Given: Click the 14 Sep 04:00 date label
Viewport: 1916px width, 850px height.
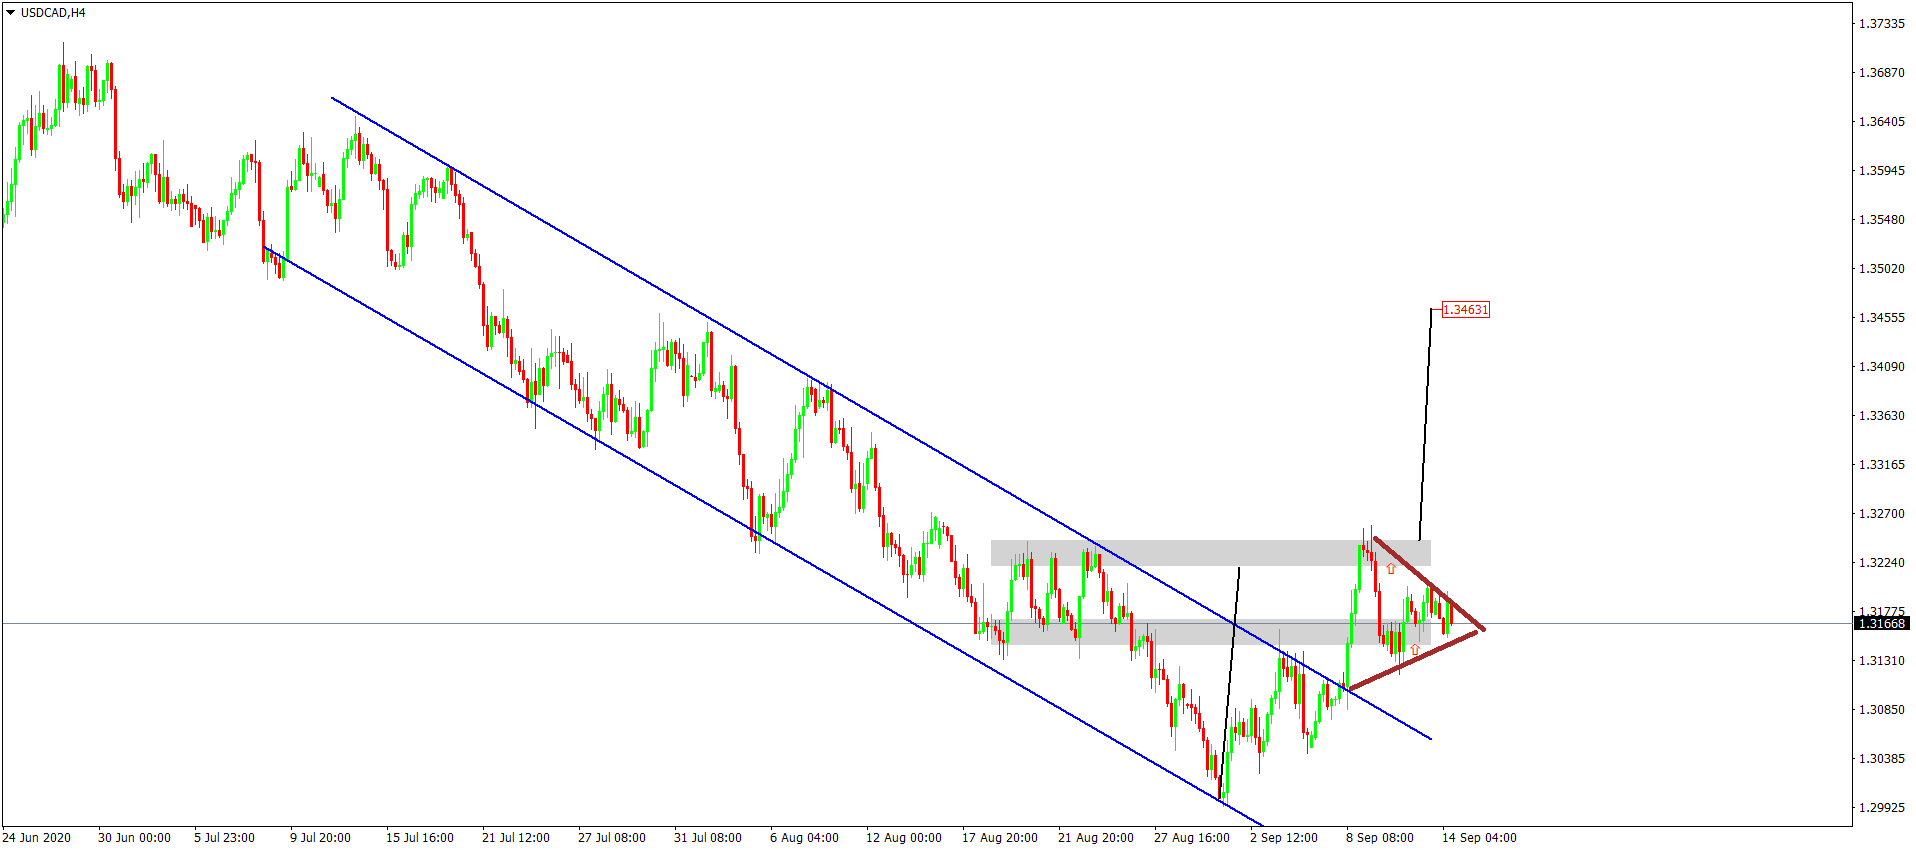Looking at the screenshot, I should (1479, 838).
